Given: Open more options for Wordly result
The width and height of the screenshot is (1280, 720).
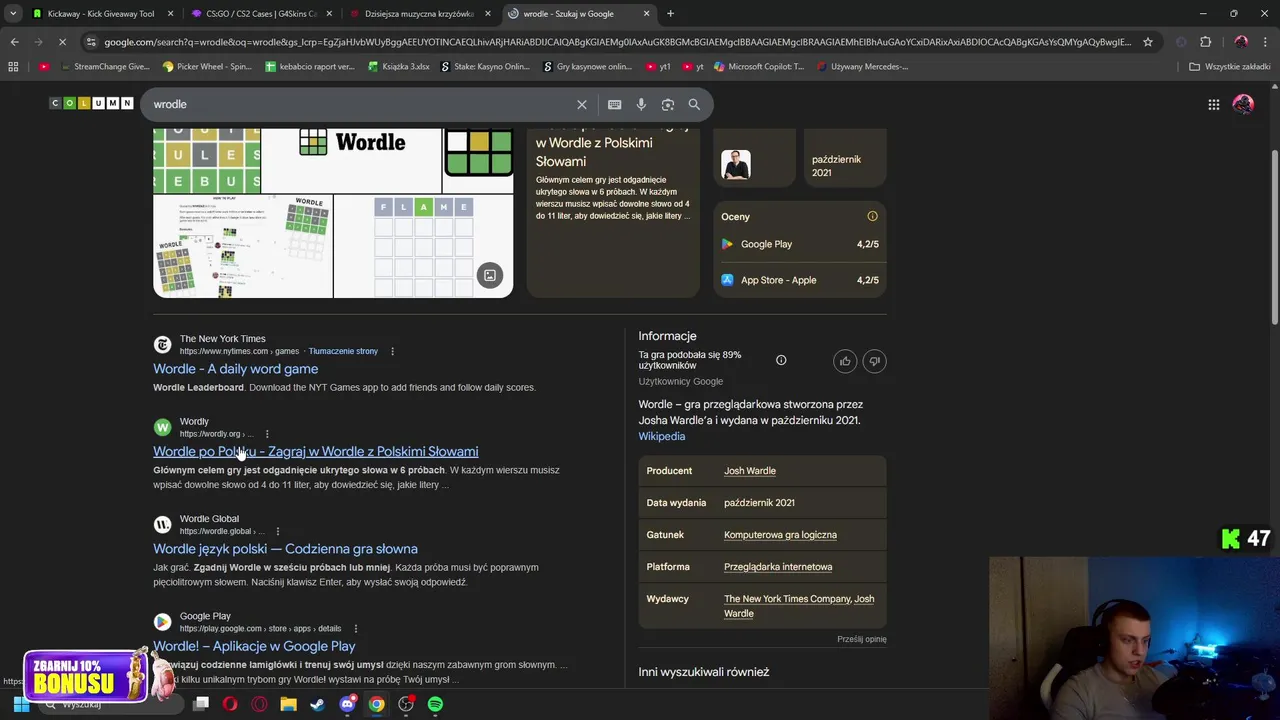Looking at the screenshot, I should (x=267, y=434).
